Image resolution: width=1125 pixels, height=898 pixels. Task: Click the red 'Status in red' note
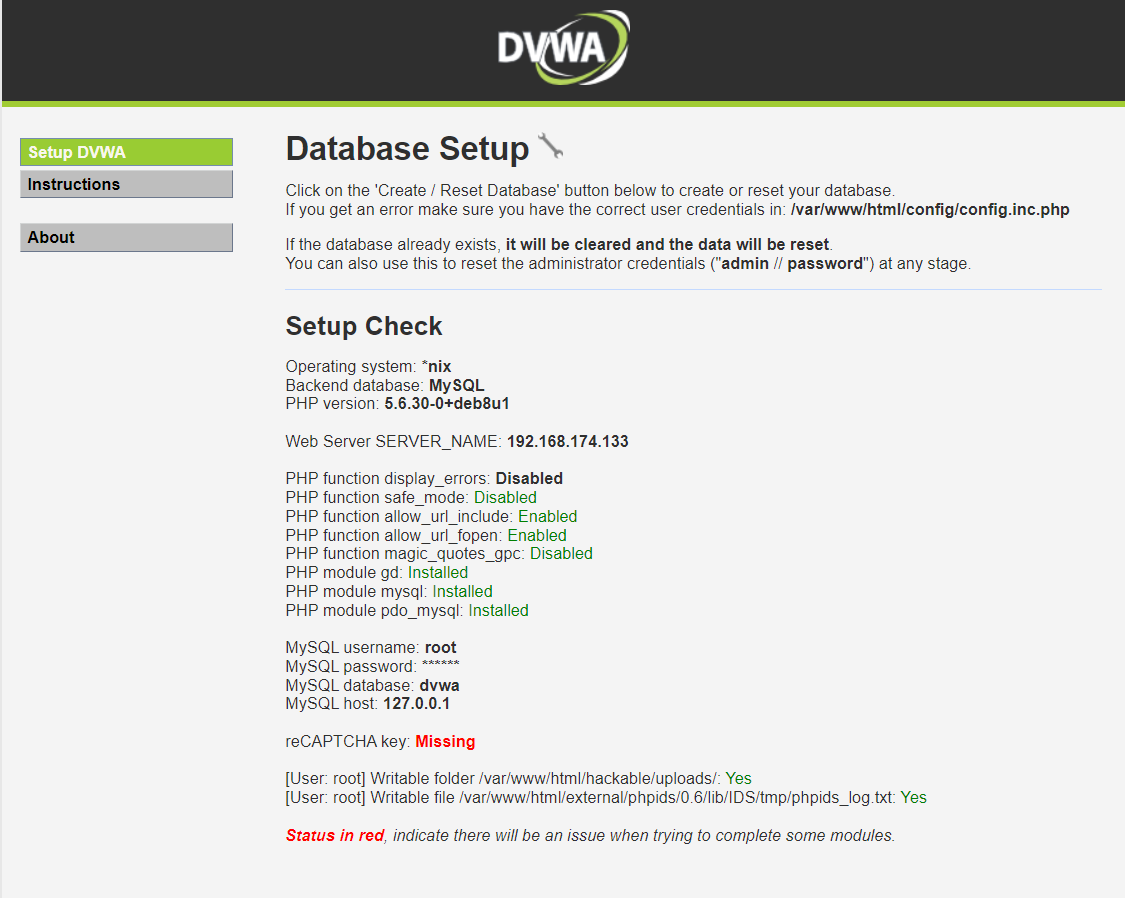click(334, 836)
